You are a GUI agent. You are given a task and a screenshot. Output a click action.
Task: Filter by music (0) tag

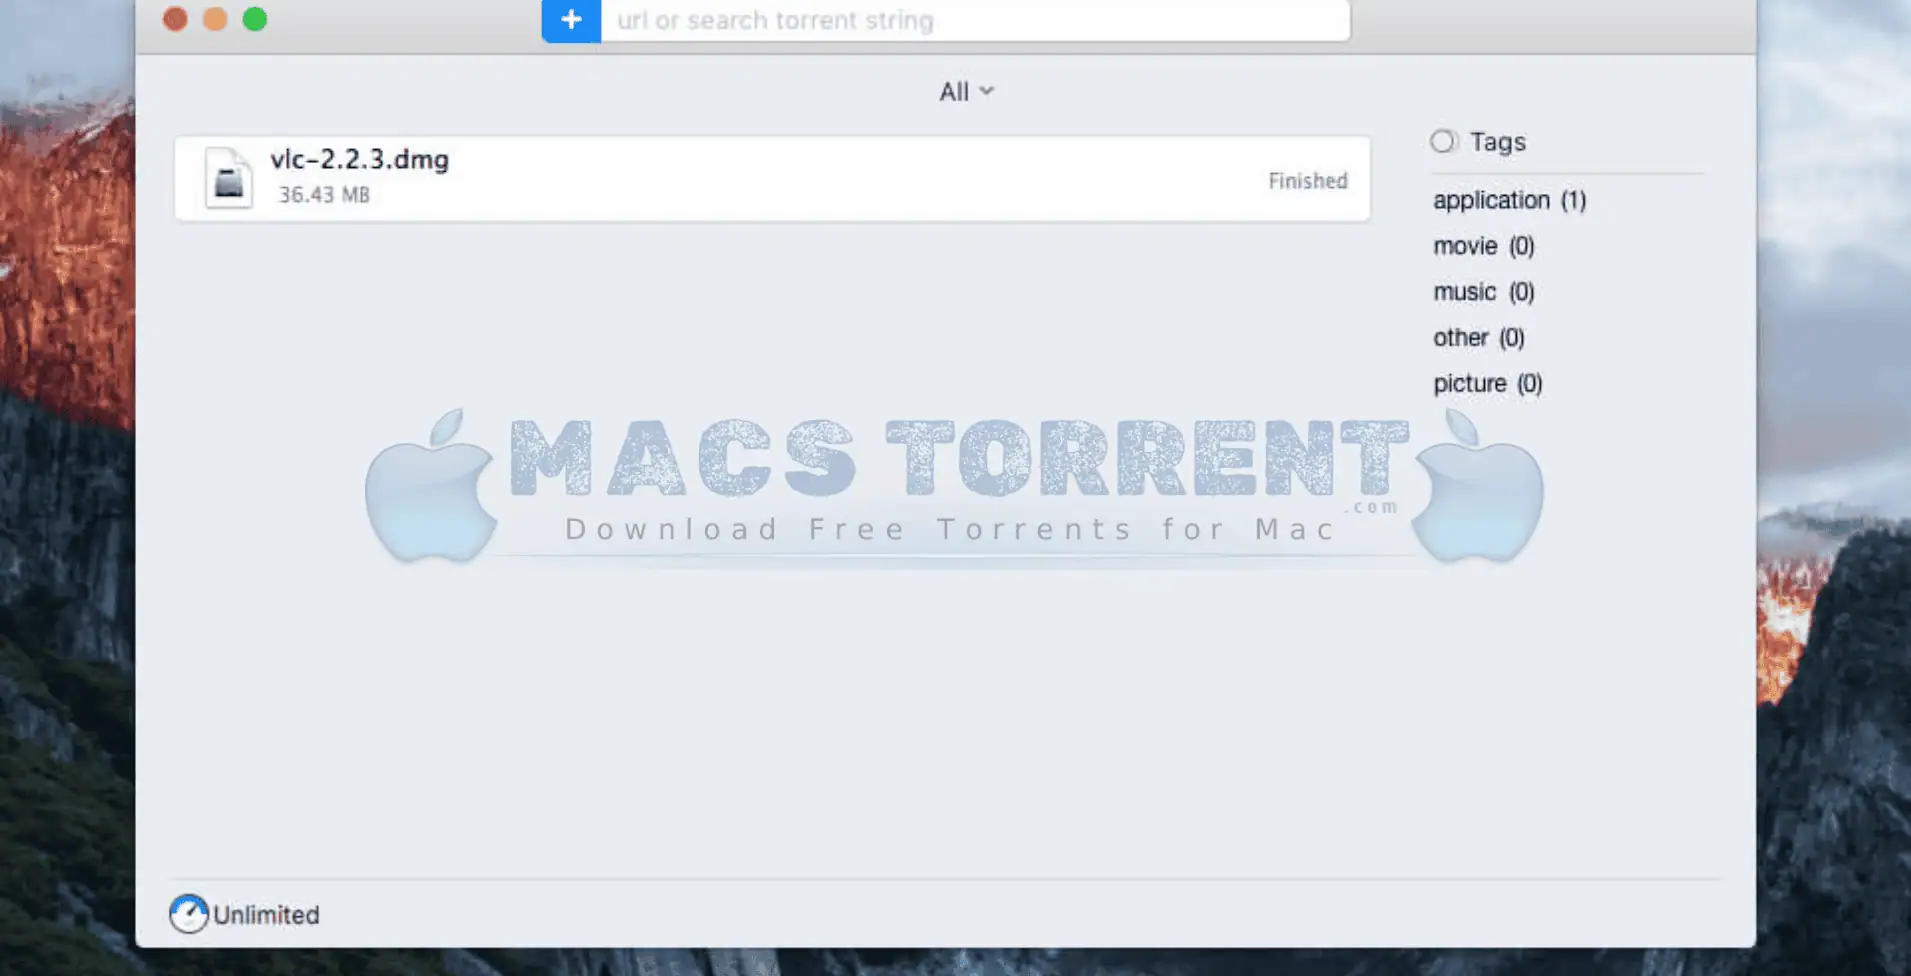(1483, 292)
